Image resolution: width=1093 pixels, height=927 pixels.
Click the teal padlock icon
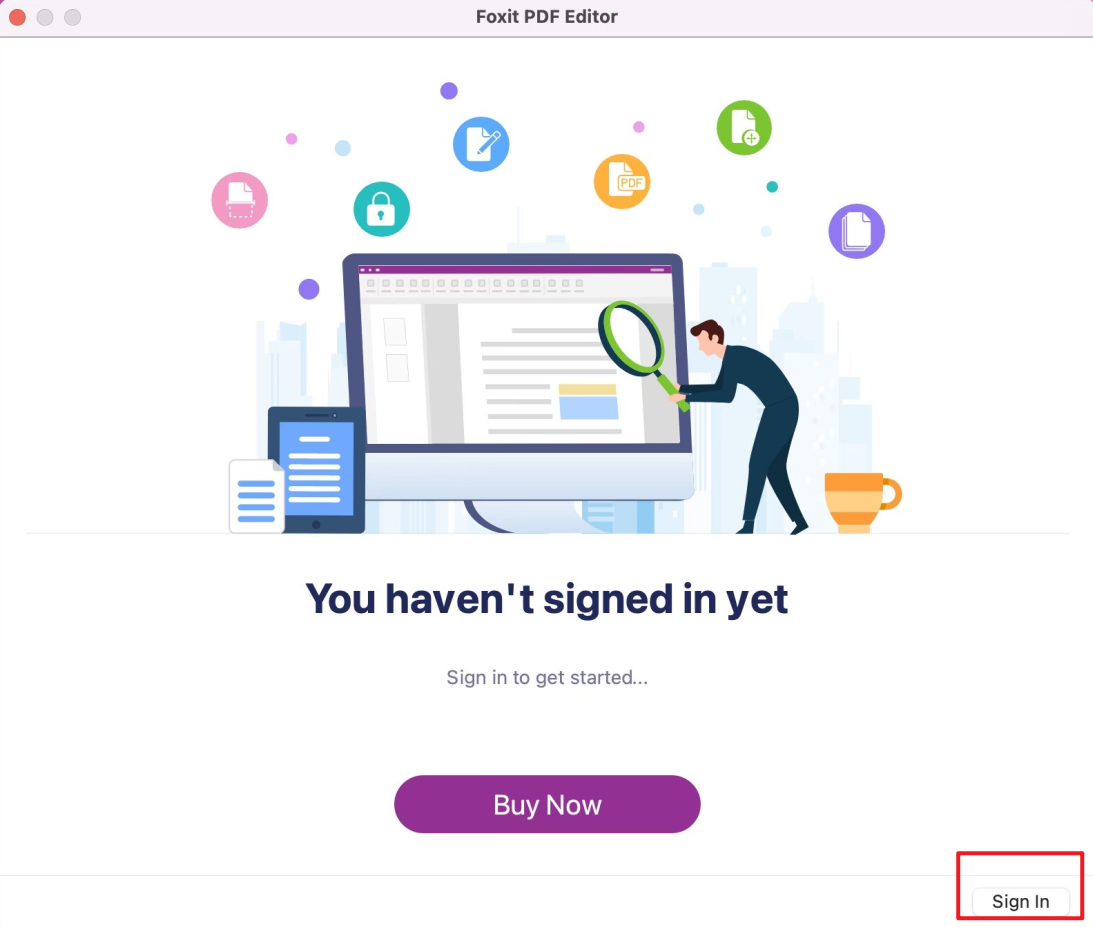[x=381, y=209]
